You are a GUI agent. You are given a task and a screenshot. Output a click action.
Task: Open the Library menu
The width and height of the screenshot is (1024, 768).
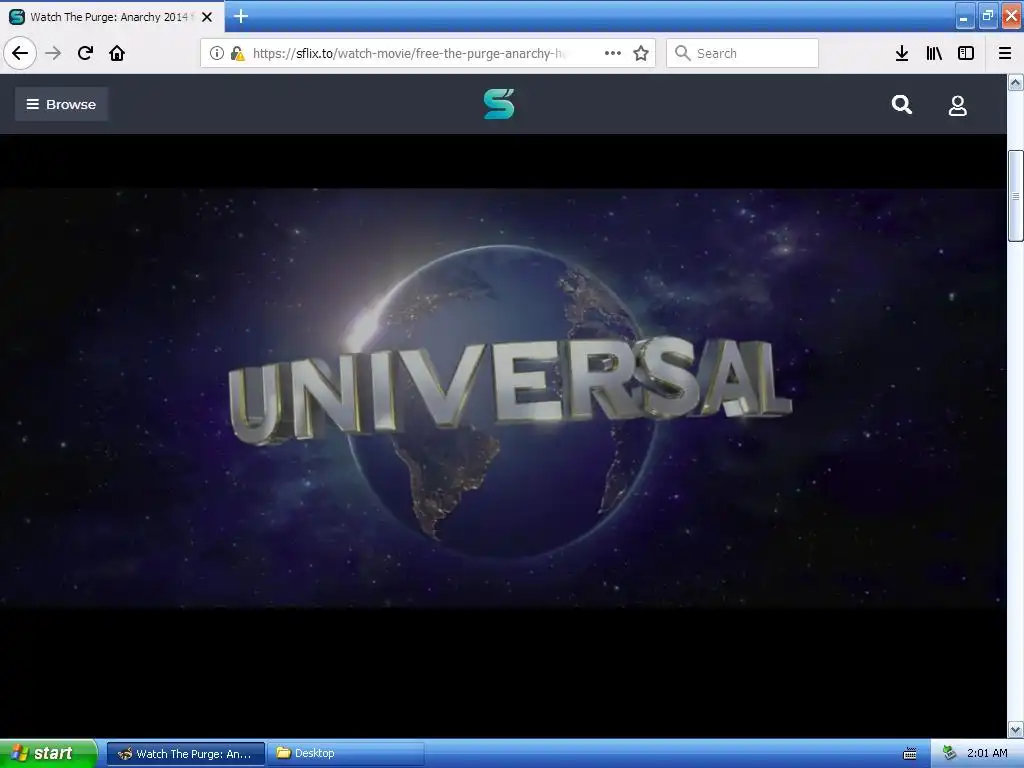click(x=934, y=53)
